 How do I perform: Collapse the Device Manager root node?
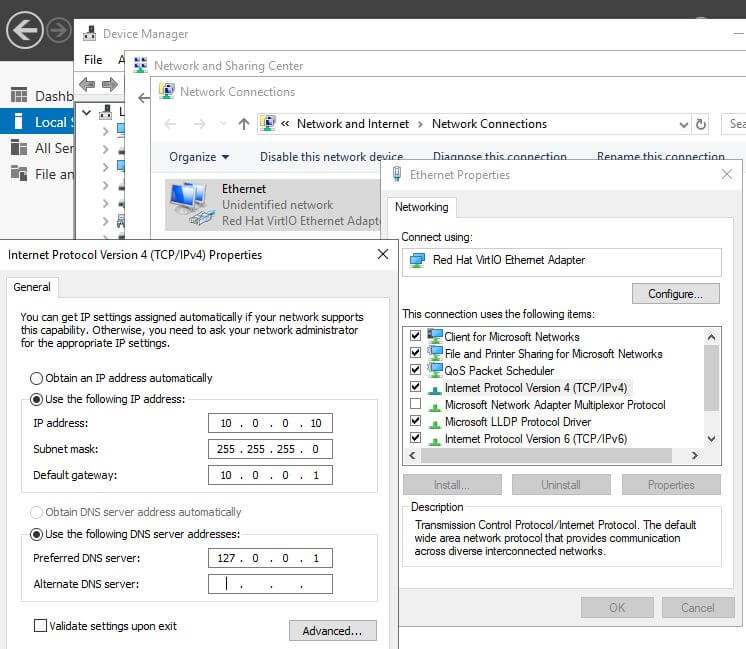pyautogui.click(x=87, y=113)
